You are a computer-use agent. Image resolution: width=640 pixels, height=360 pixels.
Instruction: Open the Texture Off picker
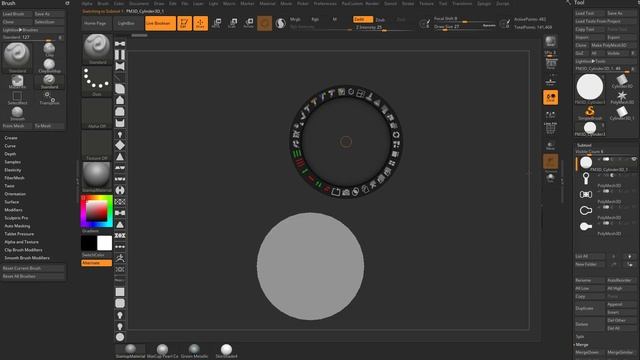[97, 146]
